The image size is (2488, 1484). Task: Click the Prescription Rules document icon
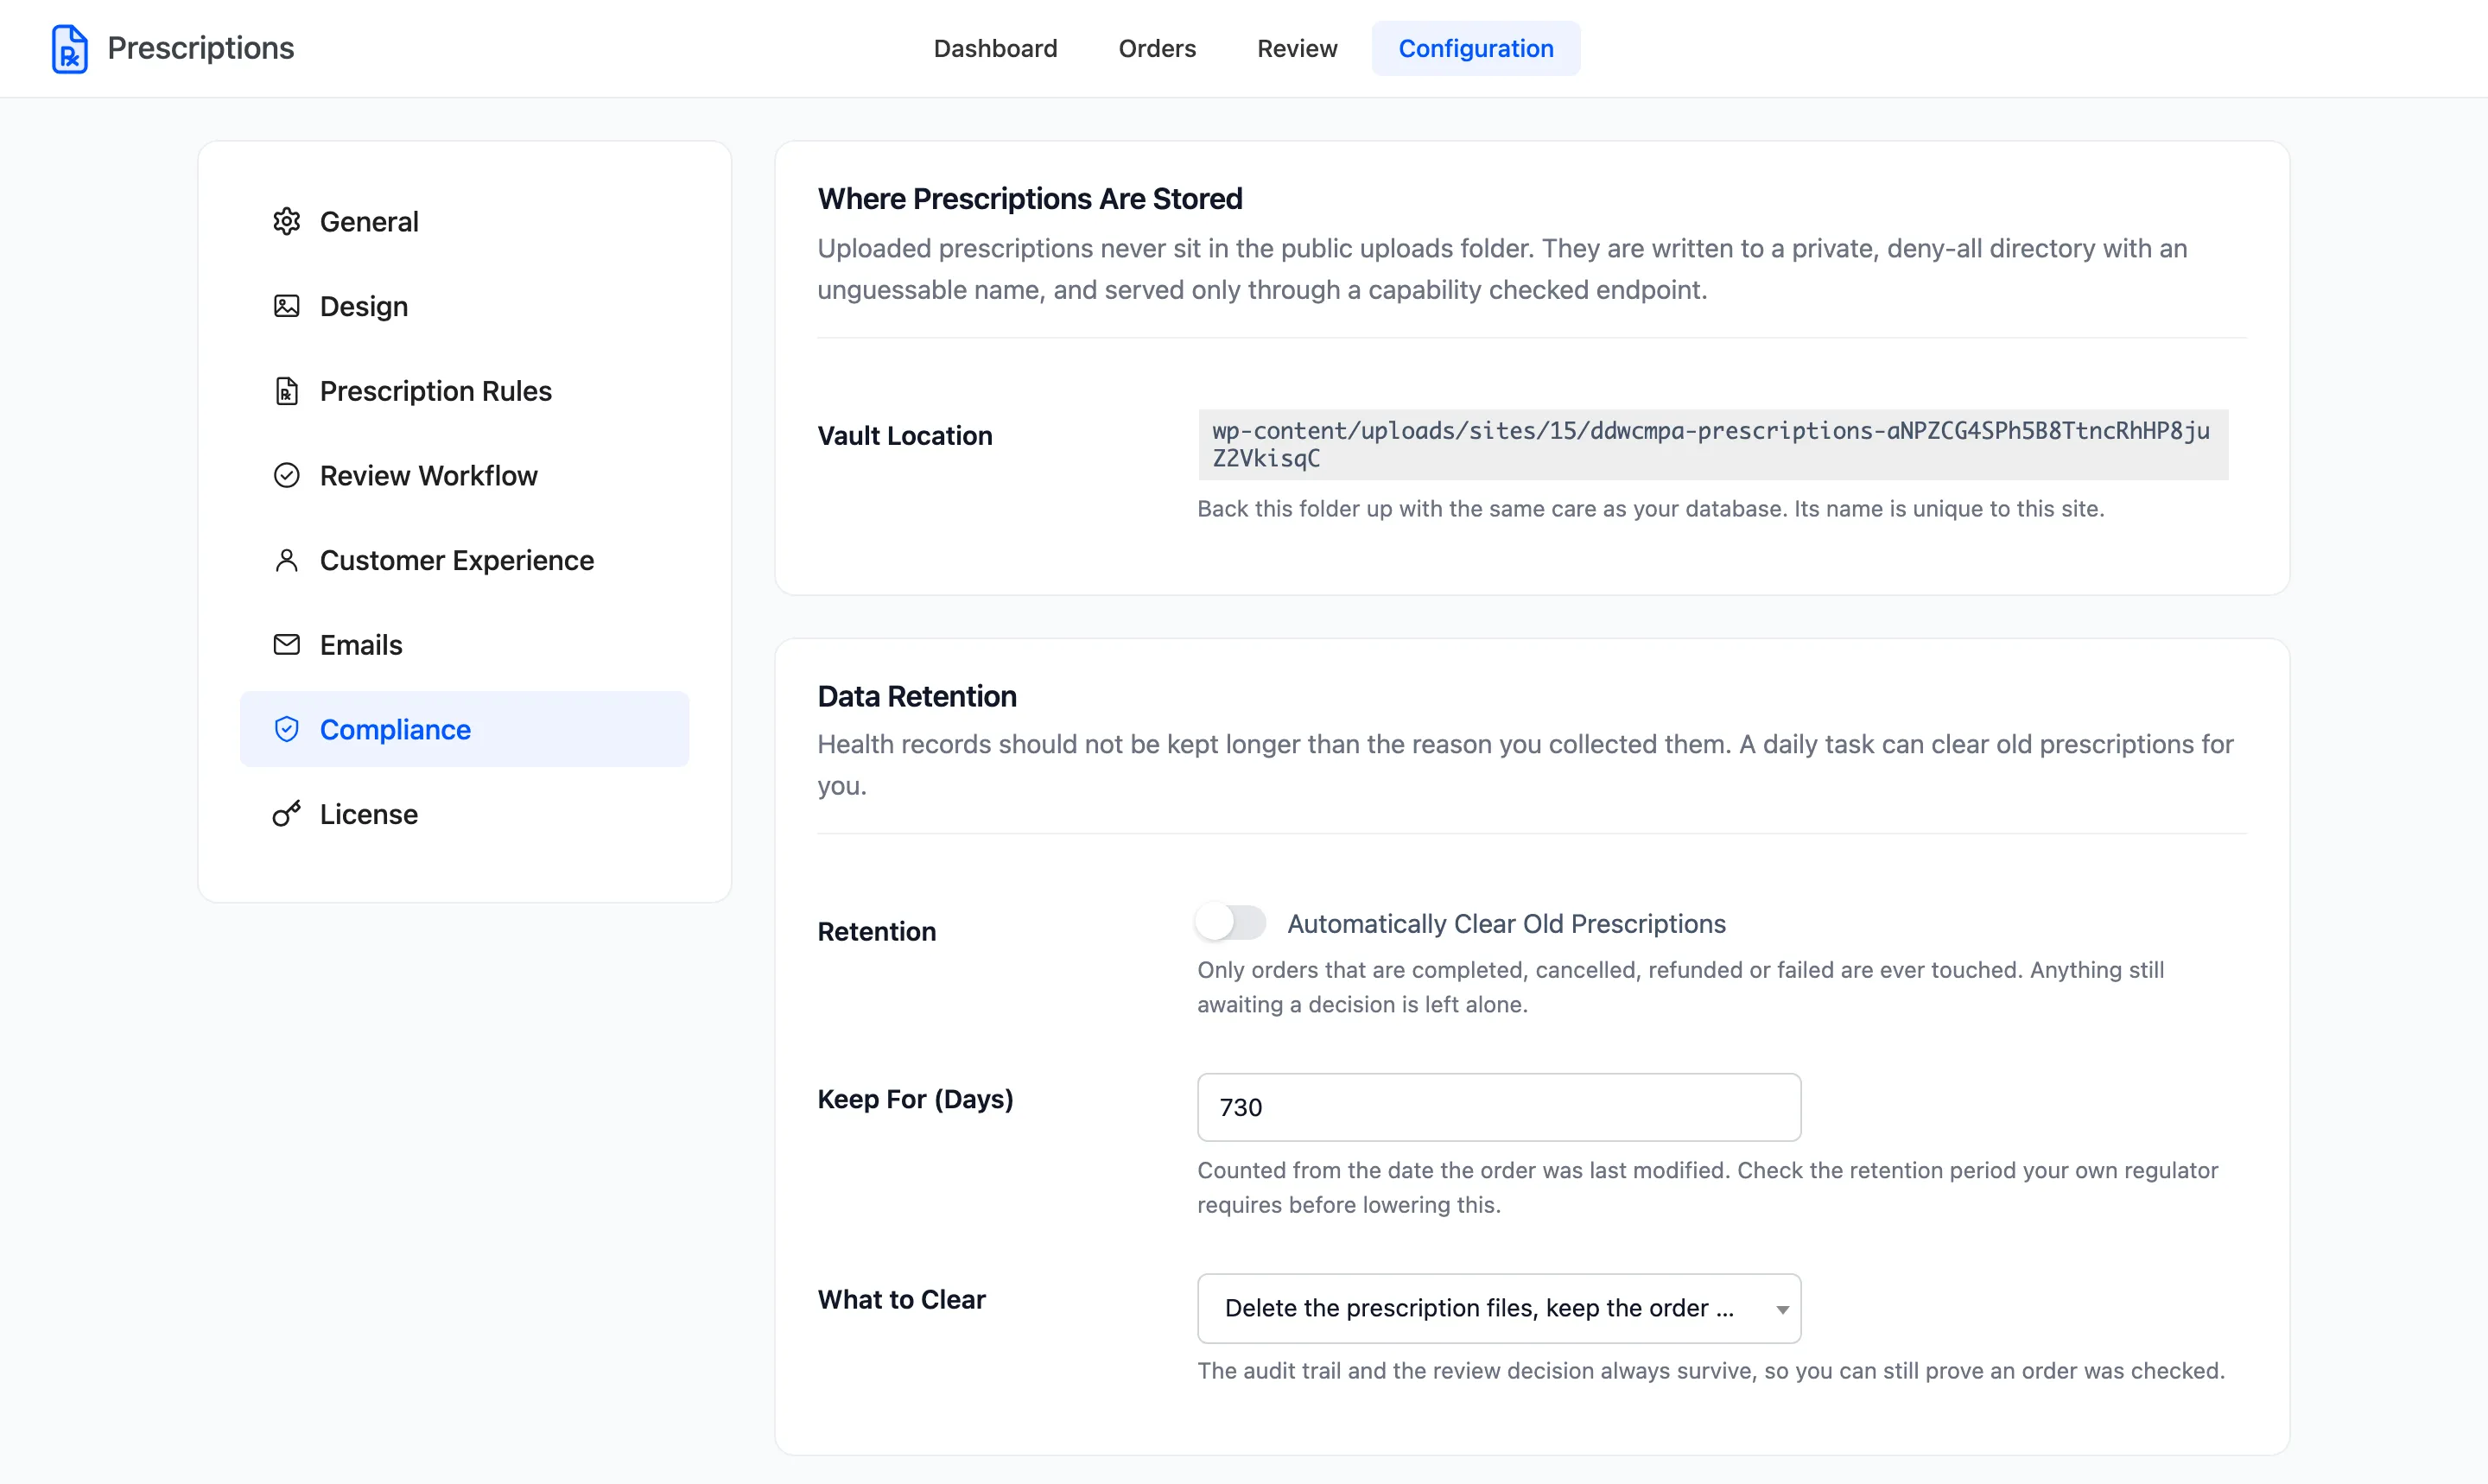point(286,391)
